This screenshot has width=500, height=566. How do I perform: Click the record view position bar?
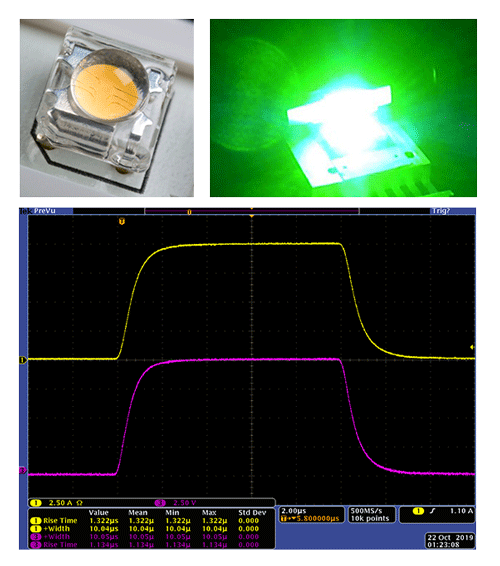252,212
